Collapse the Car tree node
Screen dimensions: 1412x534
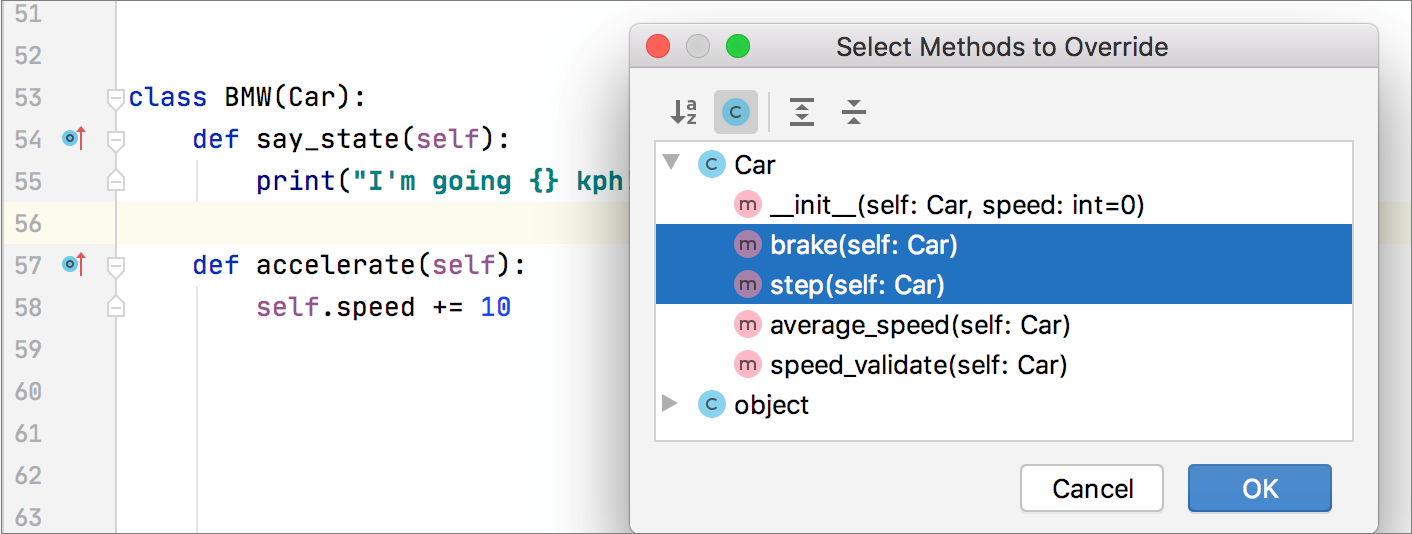(672, 162)
